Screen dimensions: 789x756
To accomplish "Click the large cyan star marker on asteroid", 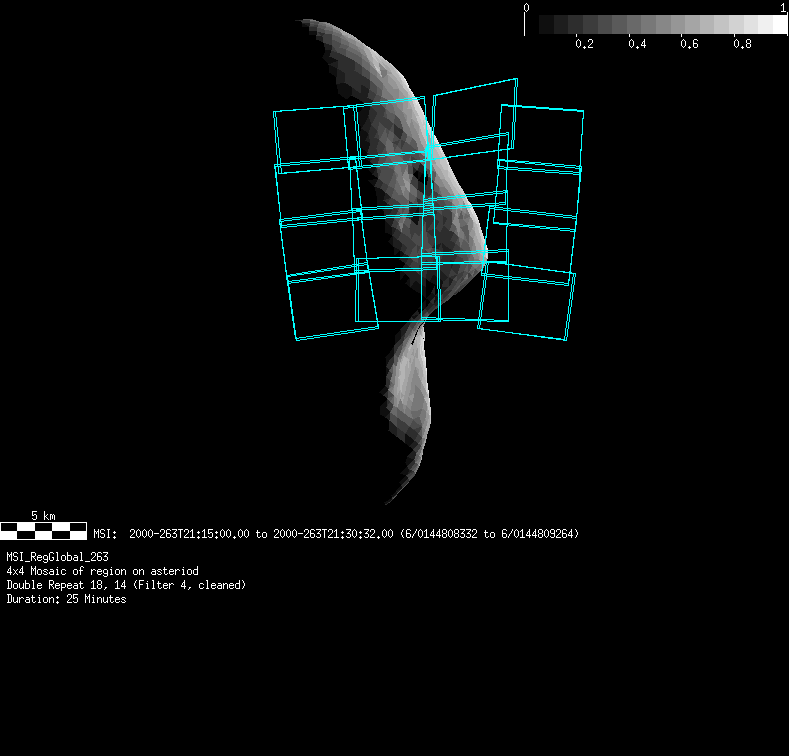I will click(430, 152).
